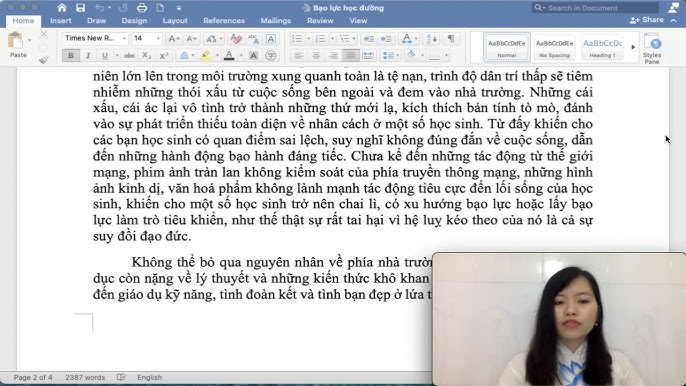Center align text
The image size is (686, 386).
(x=315, y=56)
